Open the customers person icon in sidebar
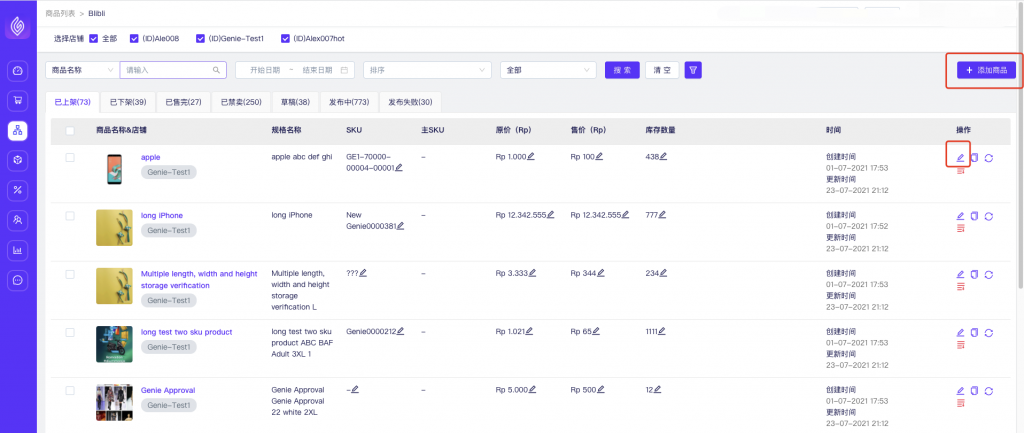 coord(18,220)
